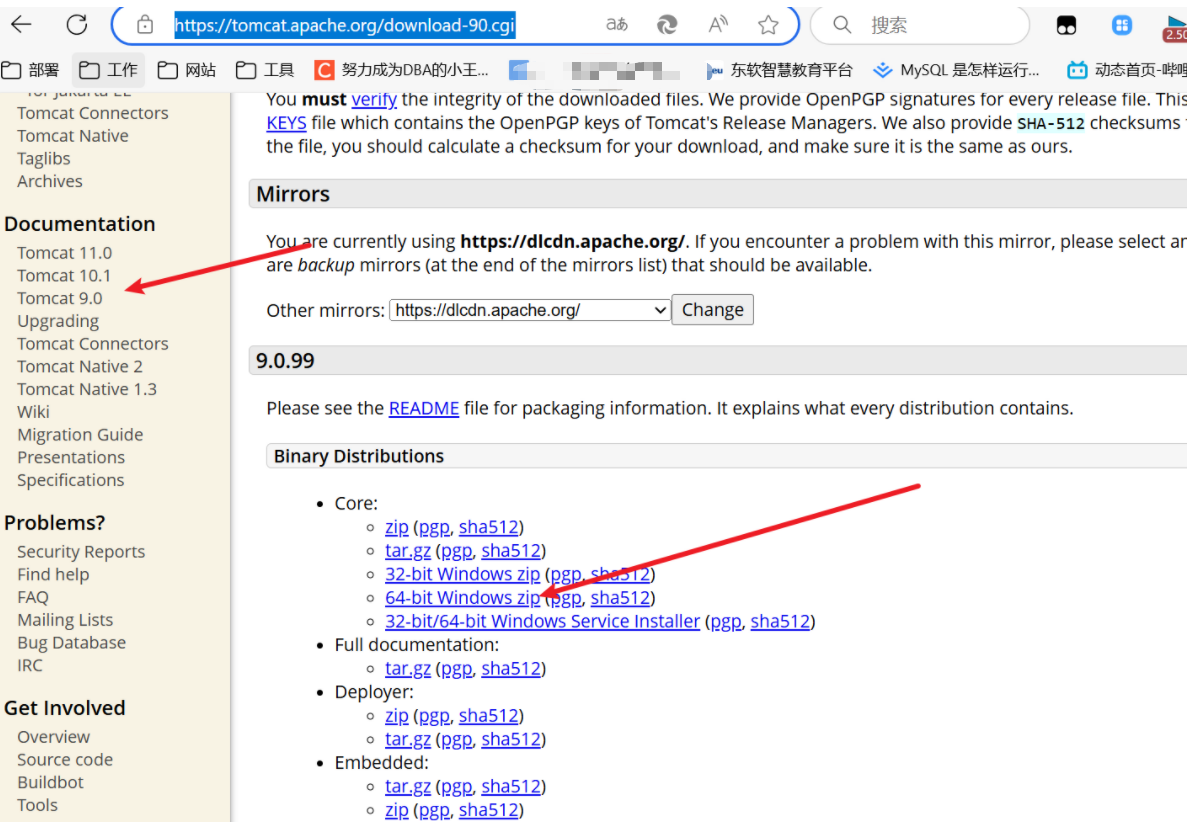The height and width of the screenshot is (822, 1196).
Task: Open Tomcat Native 1.3 documentation
Action: point(87,389)
